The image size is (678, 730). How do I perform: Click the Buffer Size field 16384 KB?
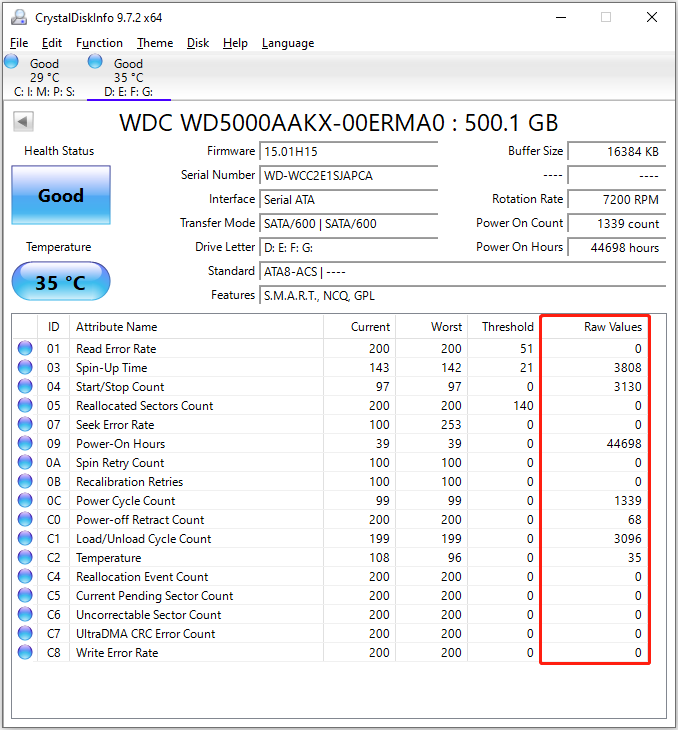click(617, 151)
